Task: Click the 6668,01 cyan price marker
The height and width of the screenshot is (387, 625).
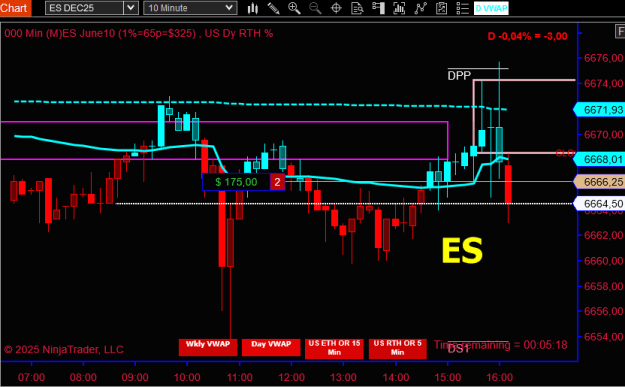Action: [x=599, y=159]
